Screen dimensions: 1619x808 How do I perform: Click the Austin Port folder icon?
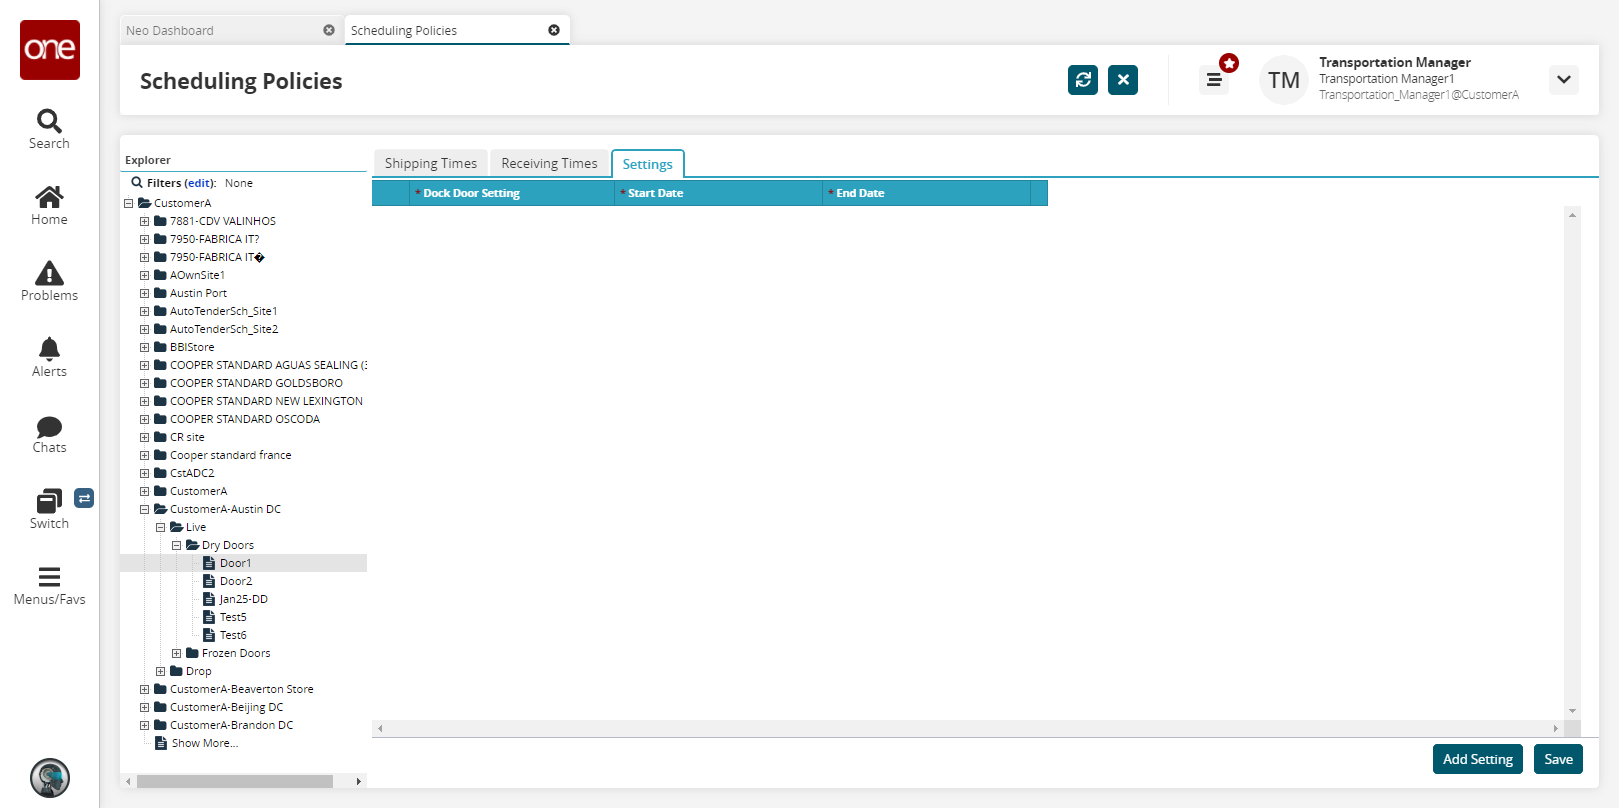click(x=160, y=293)
